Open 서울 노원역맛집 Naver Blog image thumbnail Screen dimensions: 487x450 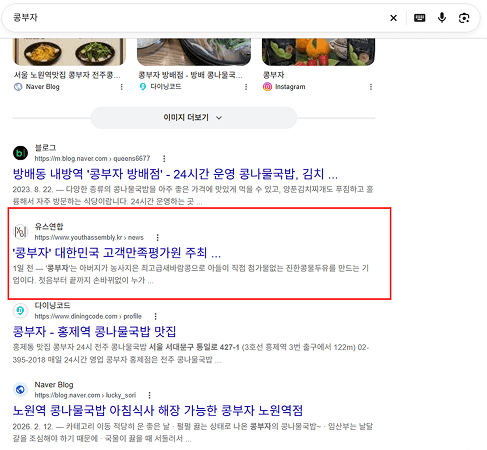[x=69, y=52]
